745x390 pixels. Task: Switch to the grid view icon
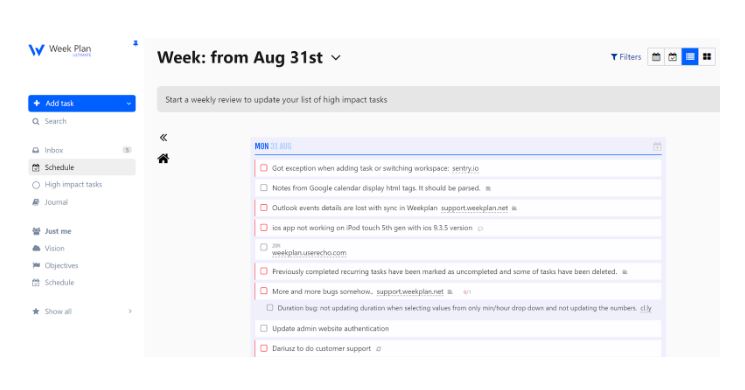707,57
